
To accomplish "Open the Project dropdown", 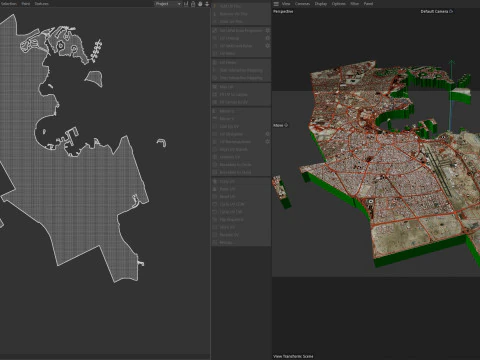I will point(168,4).
